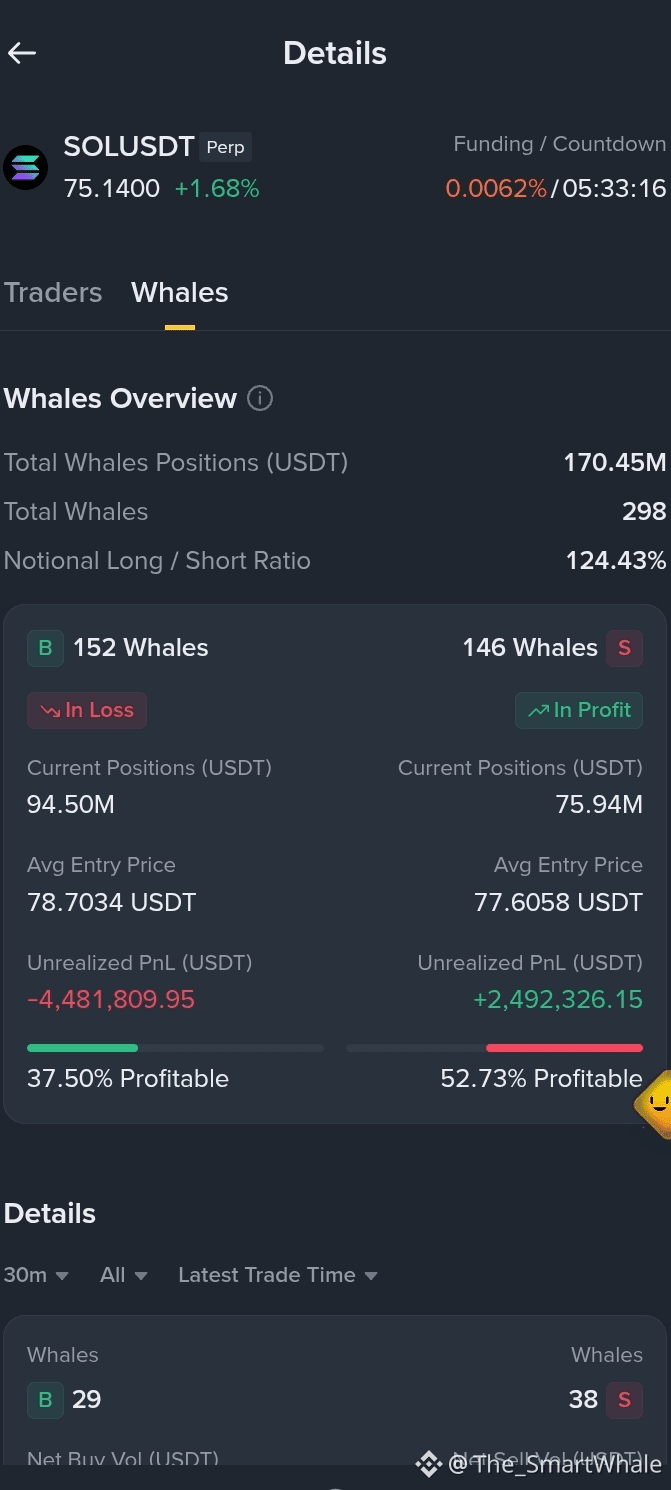Tap the Perp label badge
Image resolution: width=671 pixels, height=1490 pixels.
[x=225, y=147]
